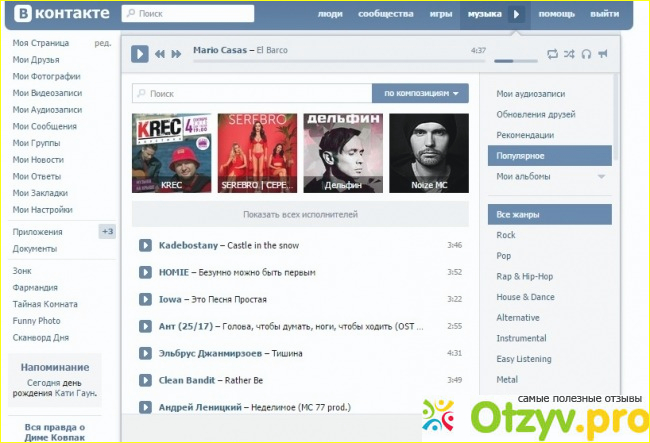This screenshot has width=650, height=443.
Task: Click the play icon in top header
Action: [516, 14]
